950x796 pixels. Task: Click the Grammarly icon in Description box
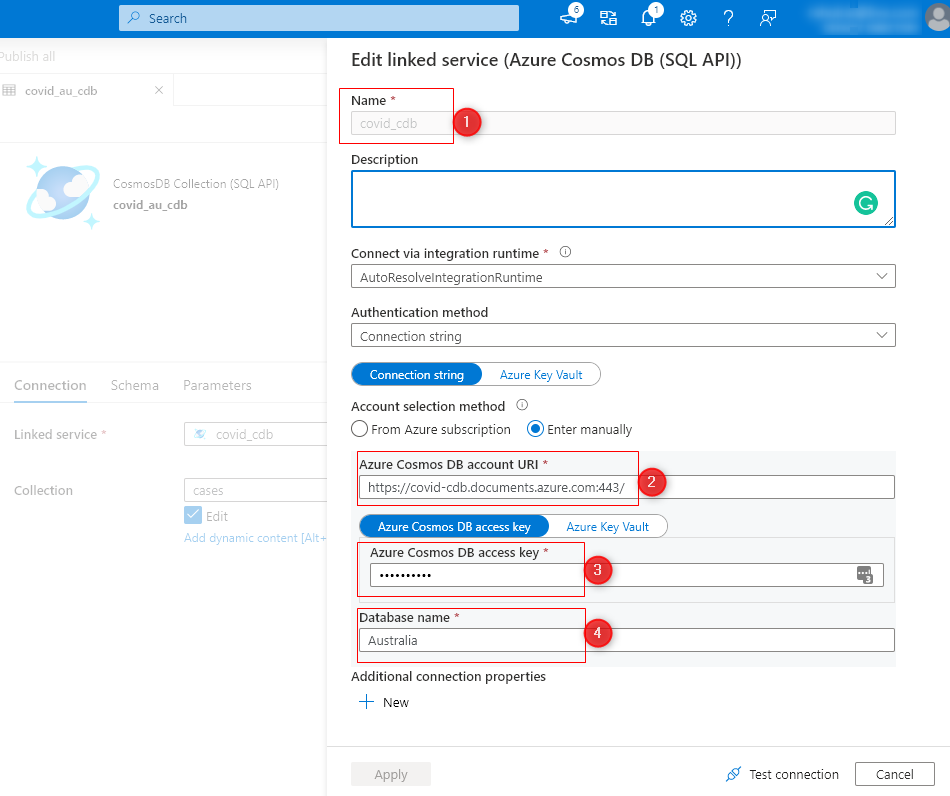click(866, 203)
